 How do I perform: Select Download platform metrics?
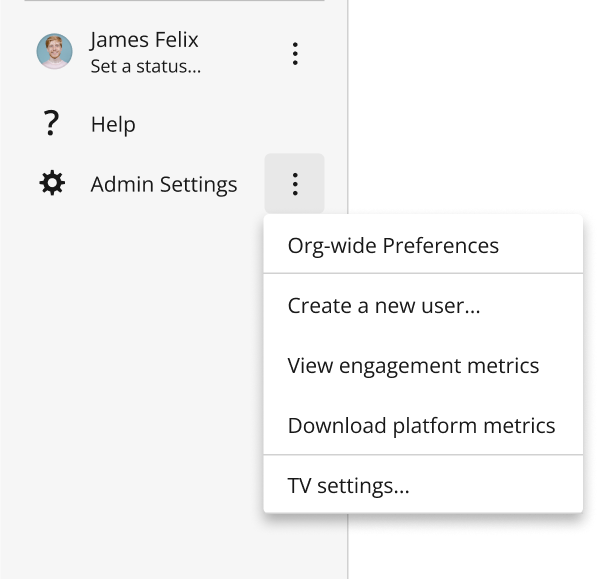(423, 425)
